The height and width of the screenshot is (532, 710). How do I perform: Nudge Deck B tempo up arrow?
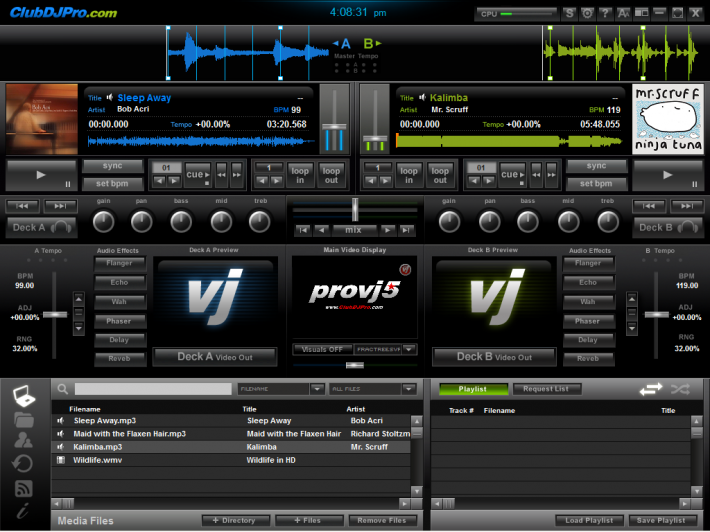(632, 299)
